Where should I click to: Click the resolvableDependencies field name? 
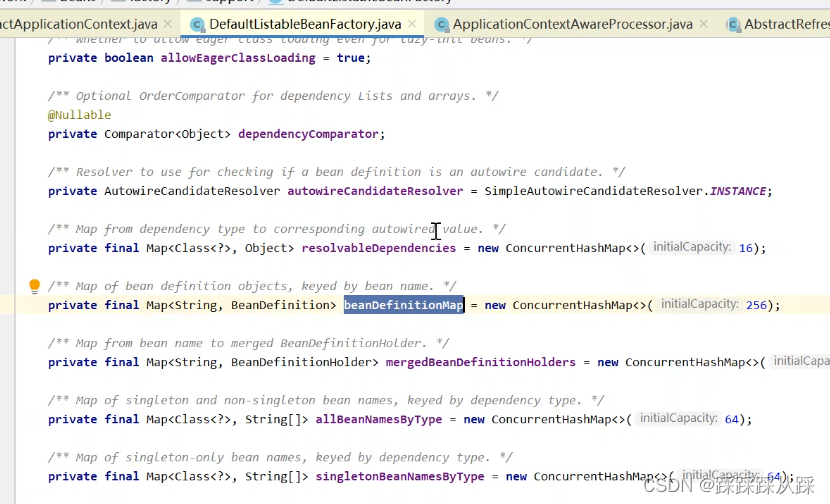[x=378, y=248]
